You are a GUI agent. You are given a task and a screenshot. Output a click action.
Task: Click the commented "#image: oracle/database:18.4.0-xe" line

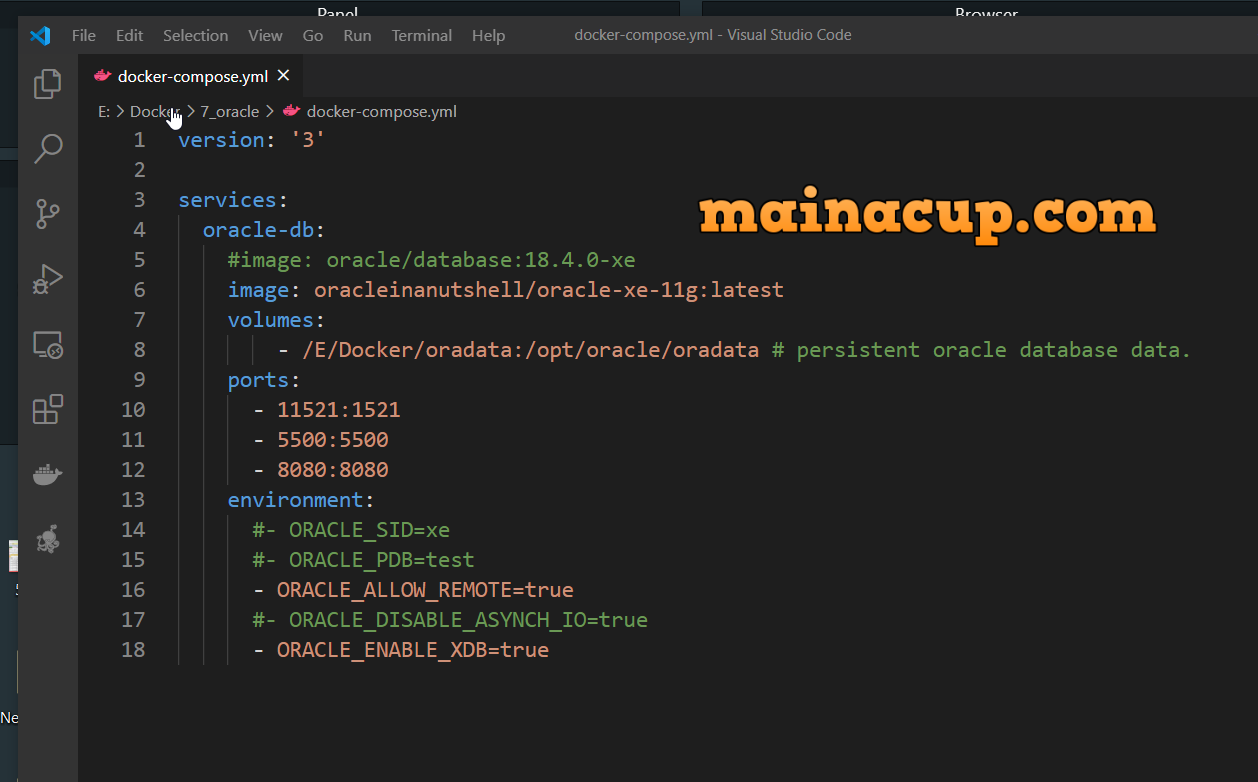click(431, 260)
